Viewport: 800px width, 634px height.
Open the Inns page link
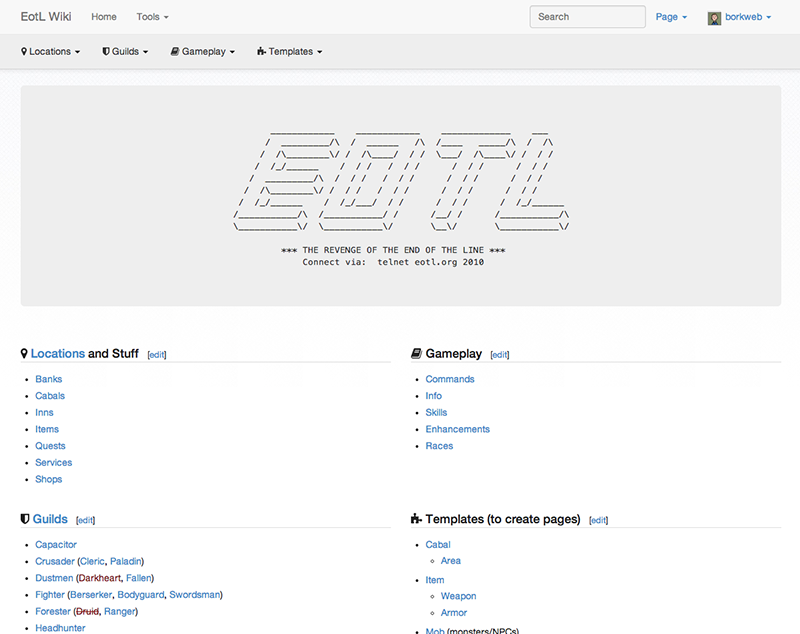point(44,413)
